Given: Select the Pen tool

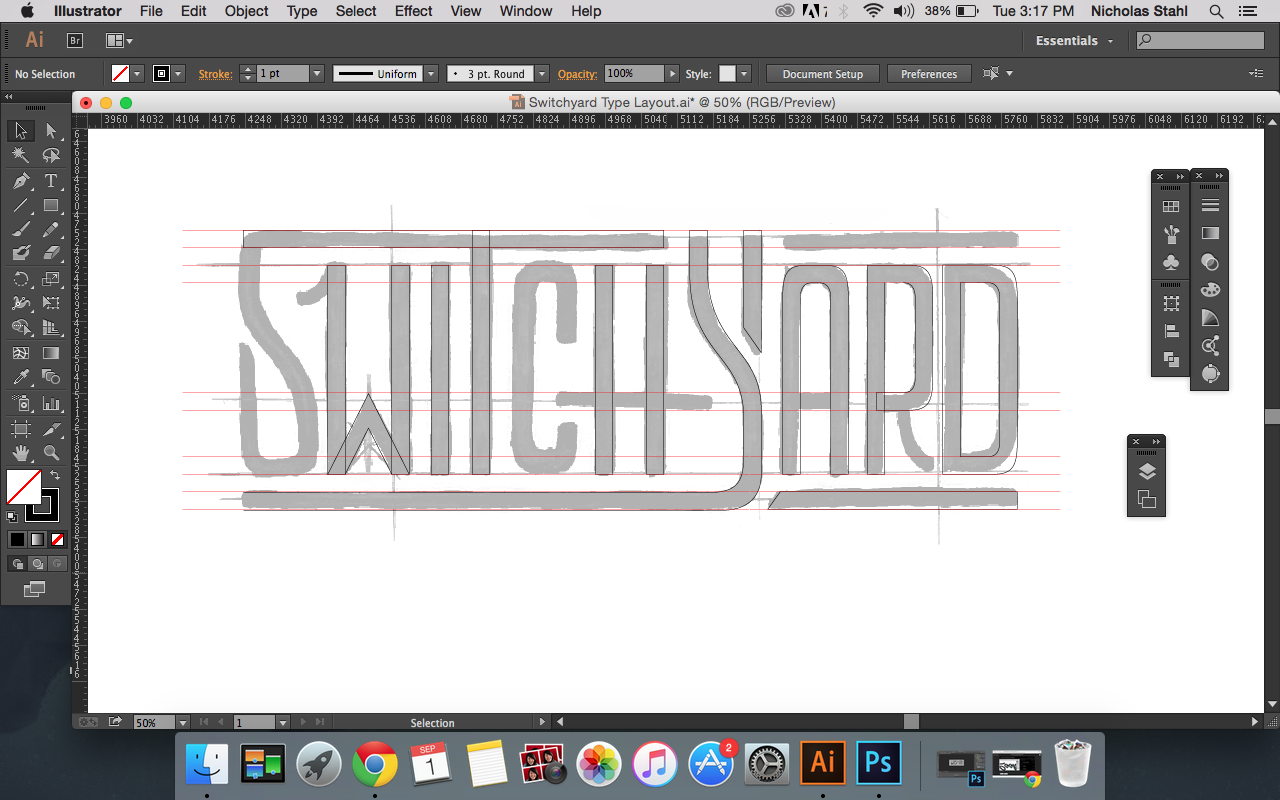Looking at the screenshot, I should click(20, 181).
